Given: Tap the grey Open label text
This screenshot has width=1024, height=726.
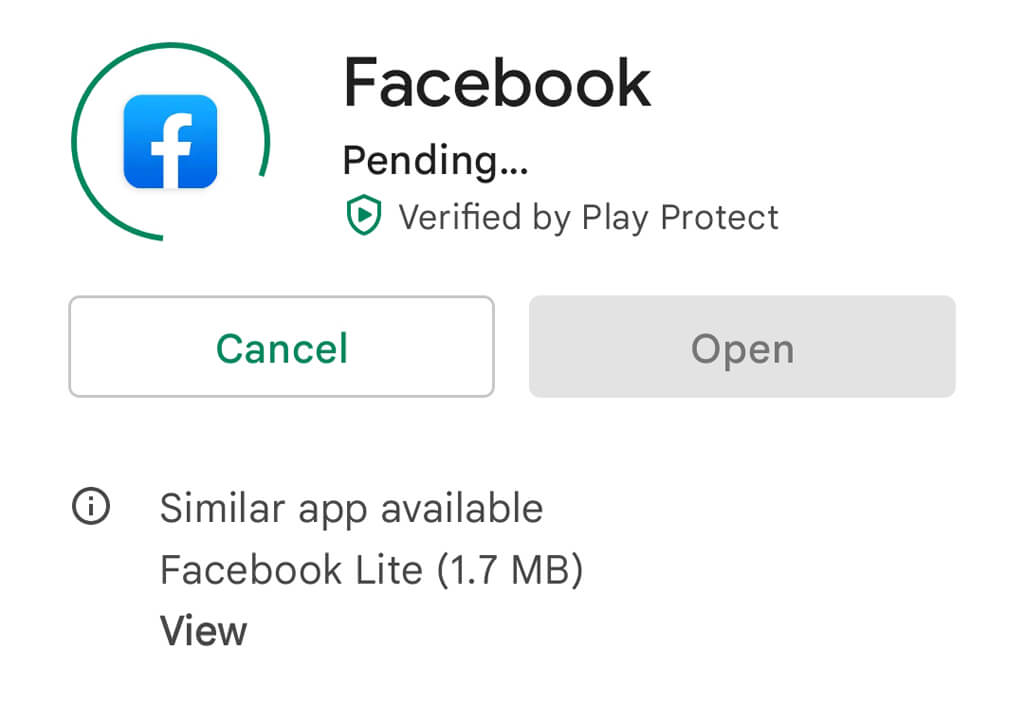Looking at the screenshot, I should pos(742,348).
